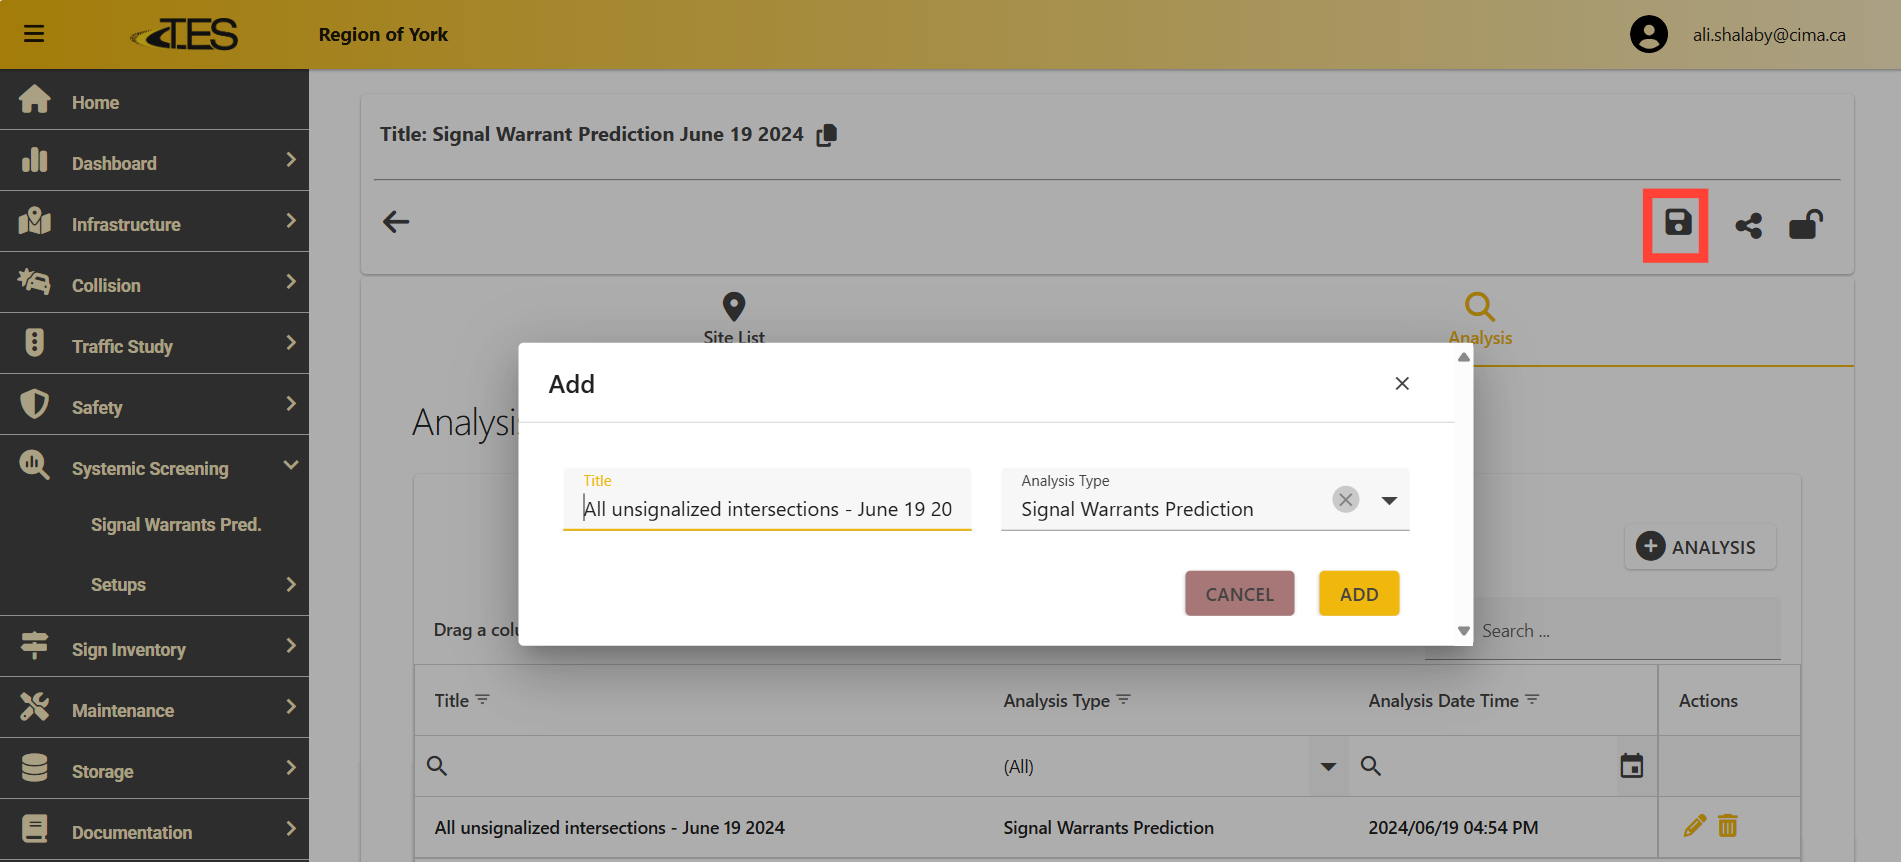
Task: Delete analysis row with trash icon
Action: coord(1727,826)
